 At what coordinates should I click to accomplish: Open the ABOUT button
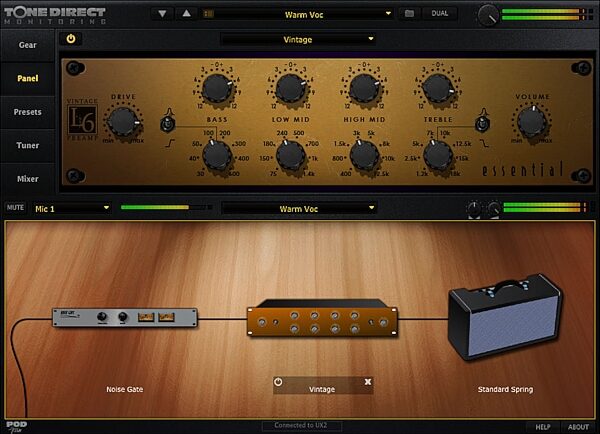coord(578,427)
